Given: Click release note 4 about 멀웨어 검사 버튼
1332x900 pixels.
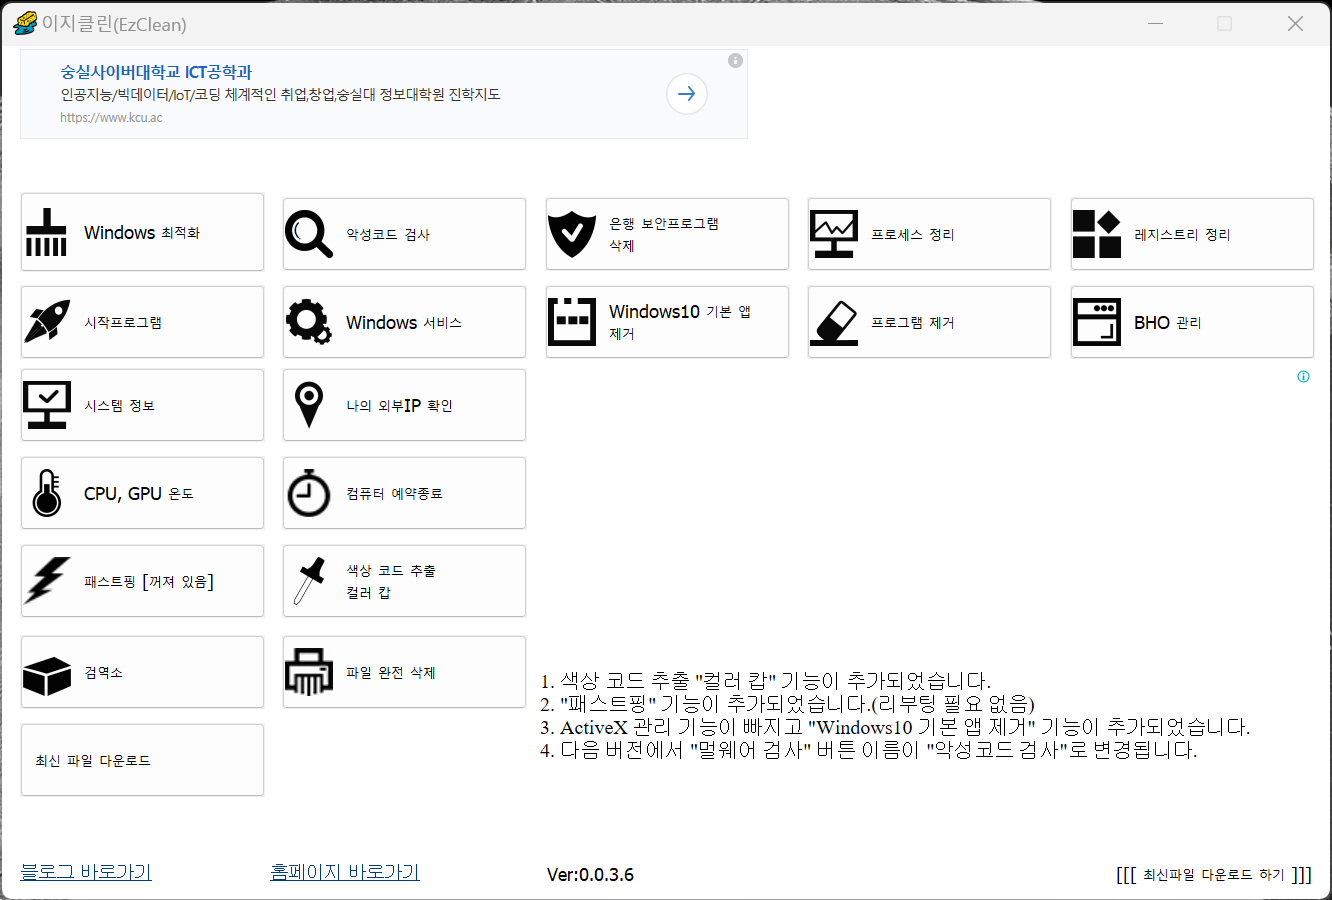Looking at the screenshot, I should (868, 751).
